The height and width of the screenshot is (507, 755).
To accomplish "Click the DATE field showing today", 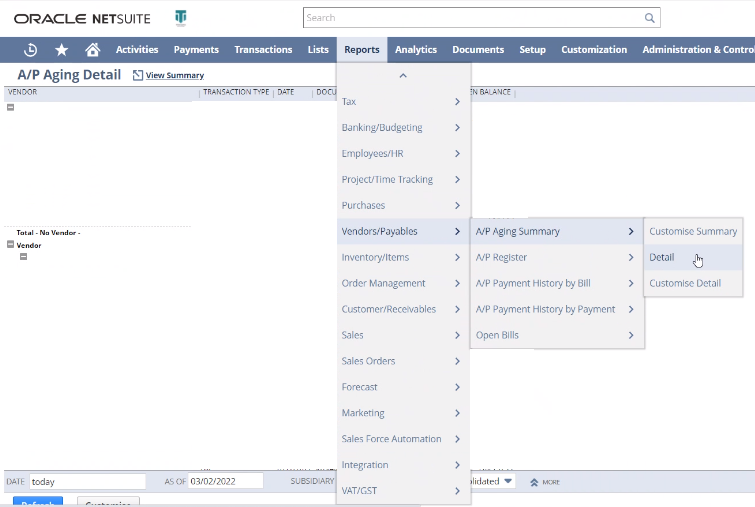I will coord(88,481).
